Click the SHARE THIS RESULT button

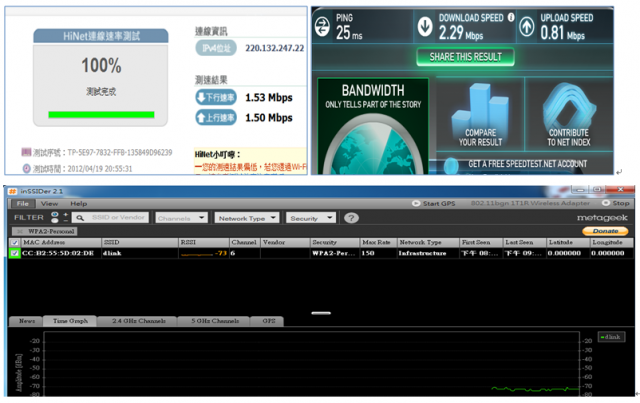click(x=465, y=57)
